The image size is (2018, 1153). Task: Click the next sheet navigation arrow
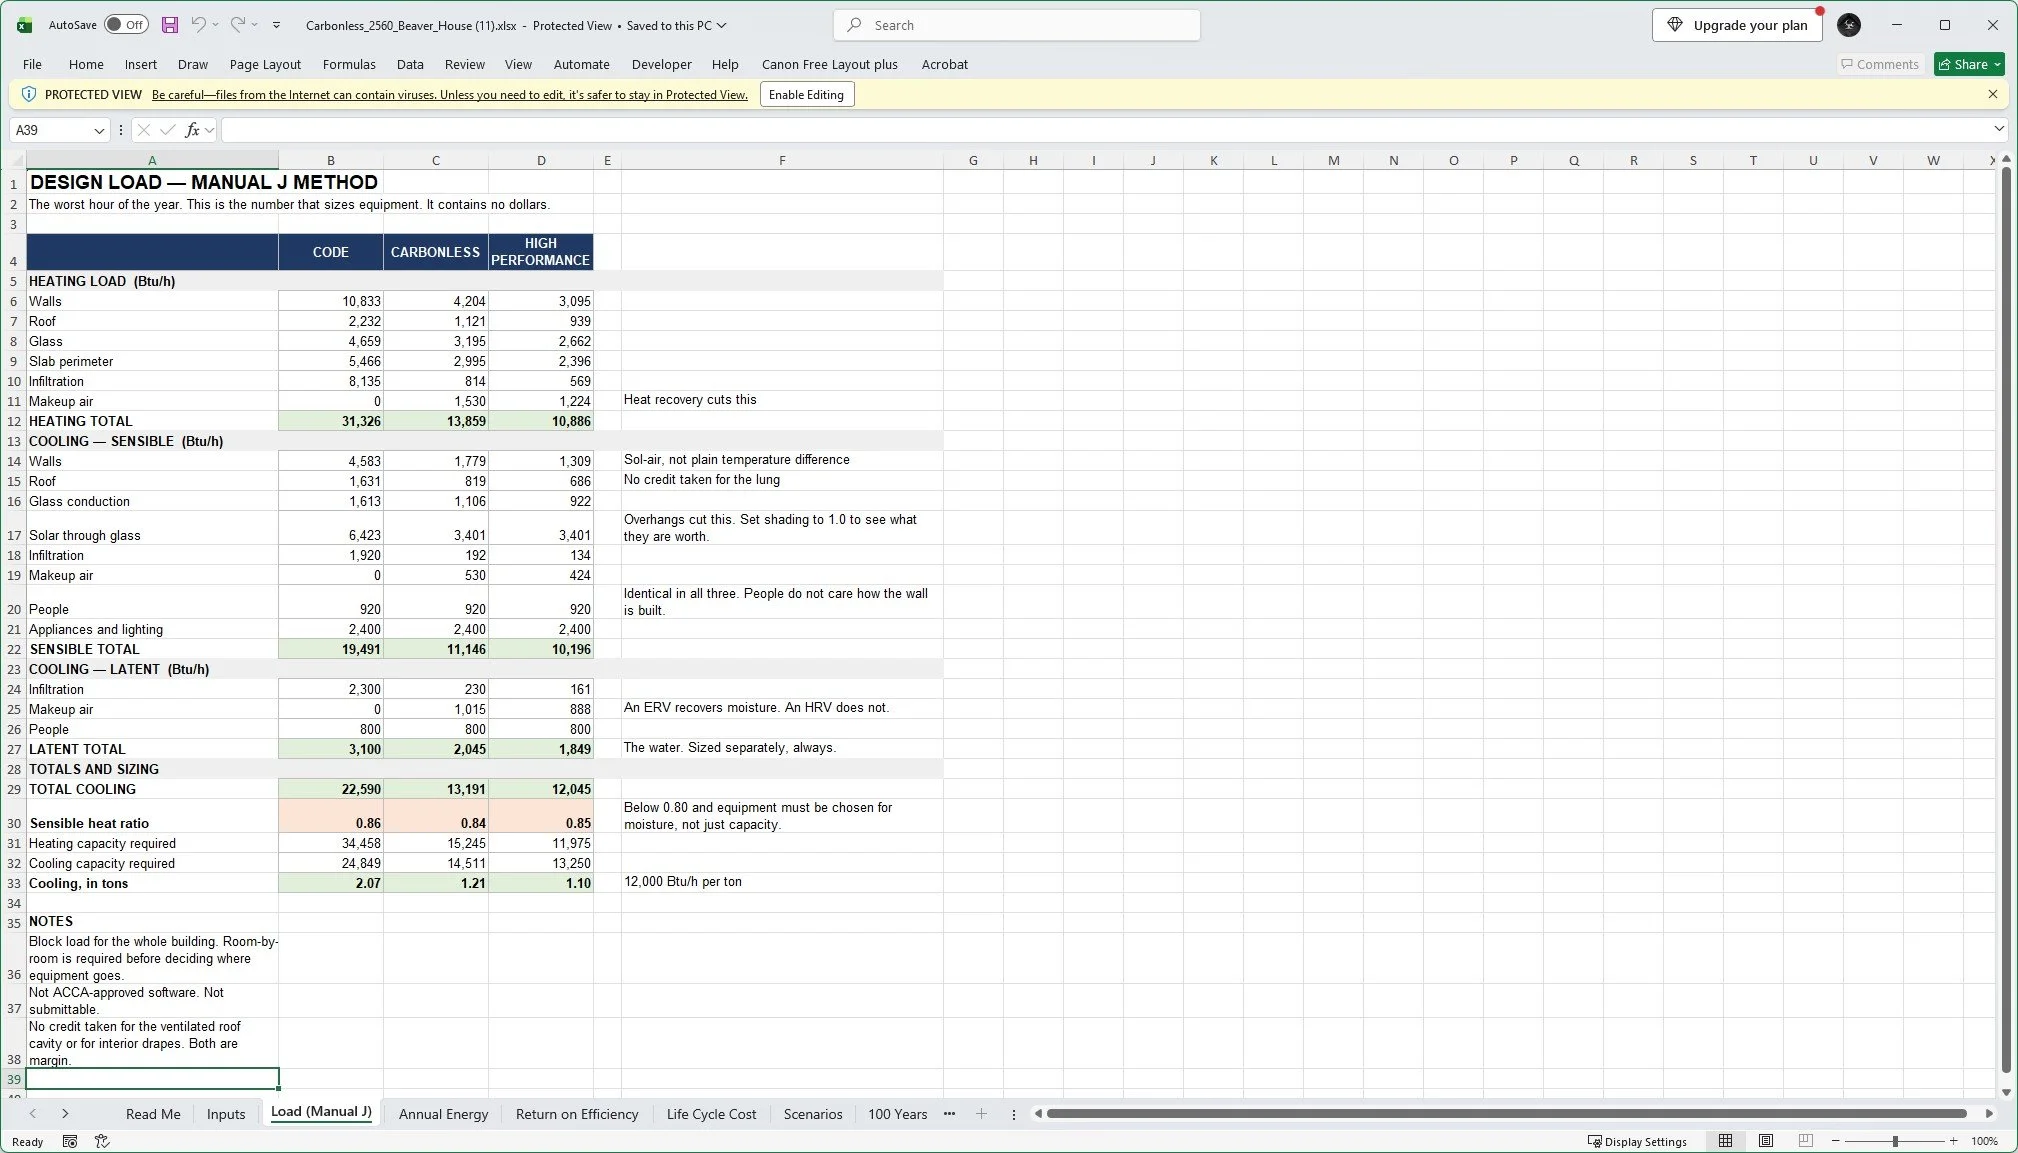pyautogui.click(x=65, y=1114)
